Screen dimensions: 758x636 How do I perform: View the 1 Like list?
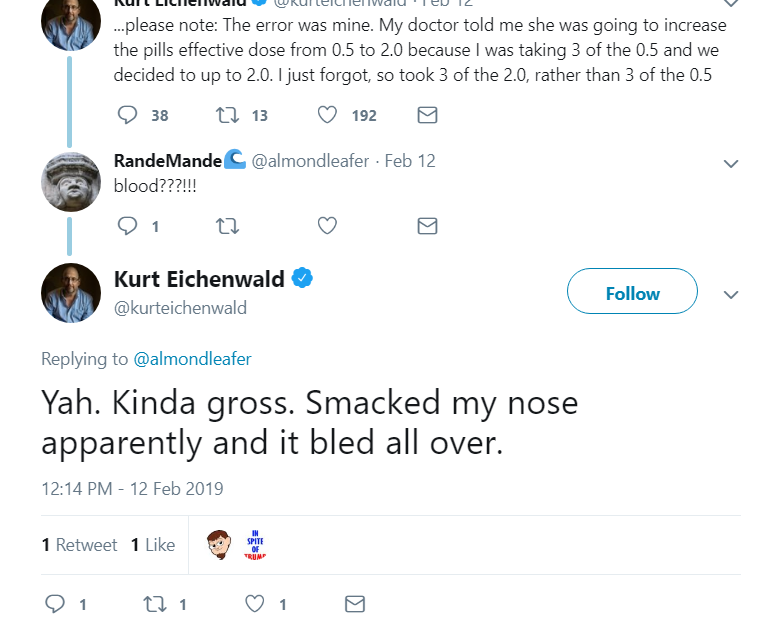tap(153, 545)
